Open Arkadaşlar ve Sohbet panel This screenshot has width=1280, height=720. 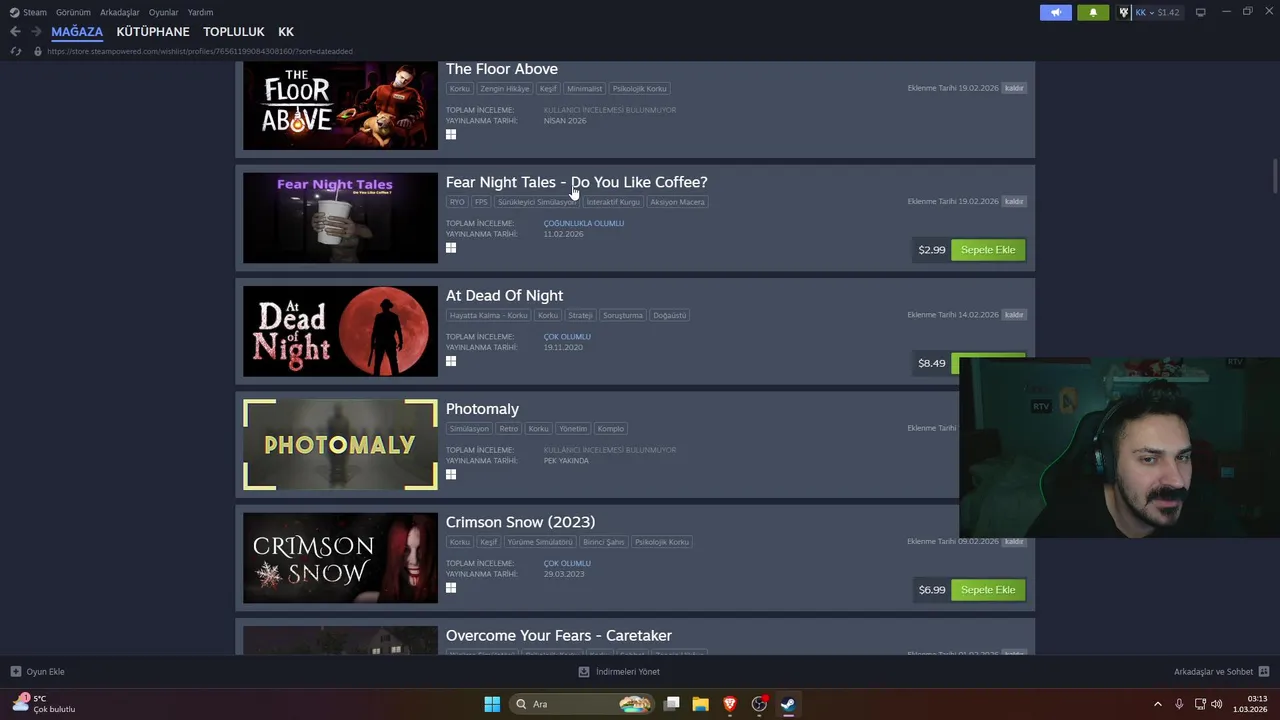(x=1221, y=672)
